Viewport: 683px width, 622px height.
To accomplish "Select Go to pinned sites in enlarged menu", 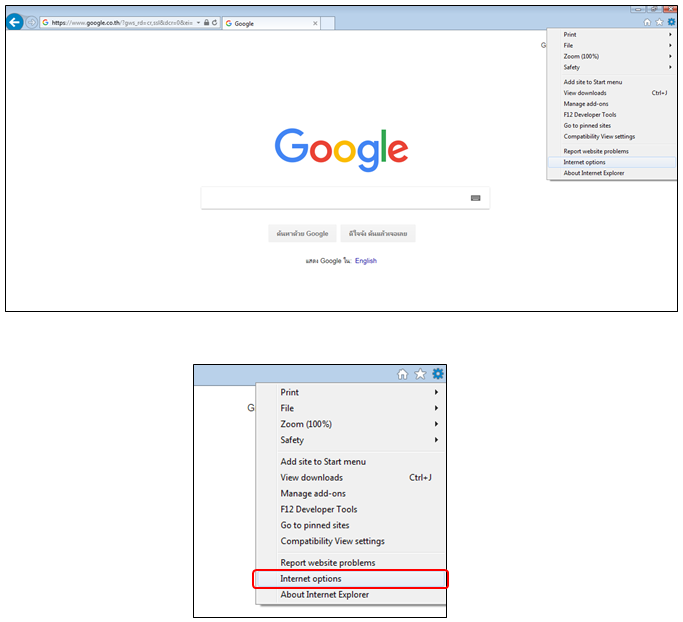I will [351, 525].
